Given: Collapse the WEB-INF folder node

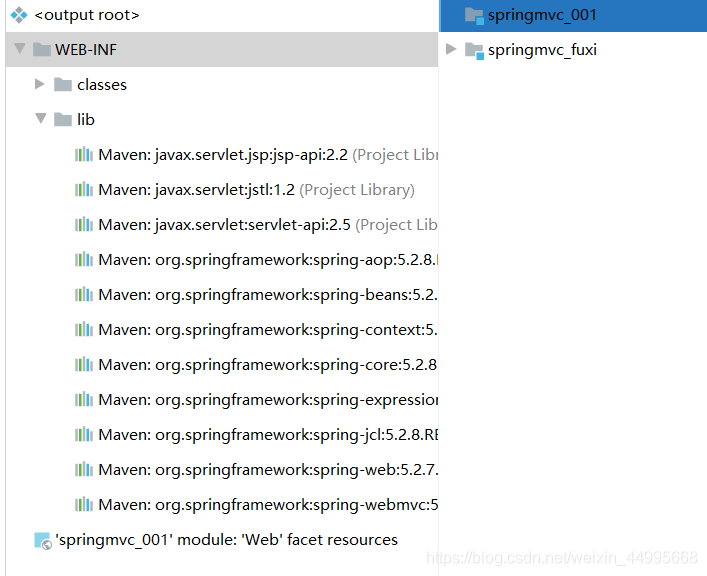Looking at the screenshot, I should (x=19, y=49).
